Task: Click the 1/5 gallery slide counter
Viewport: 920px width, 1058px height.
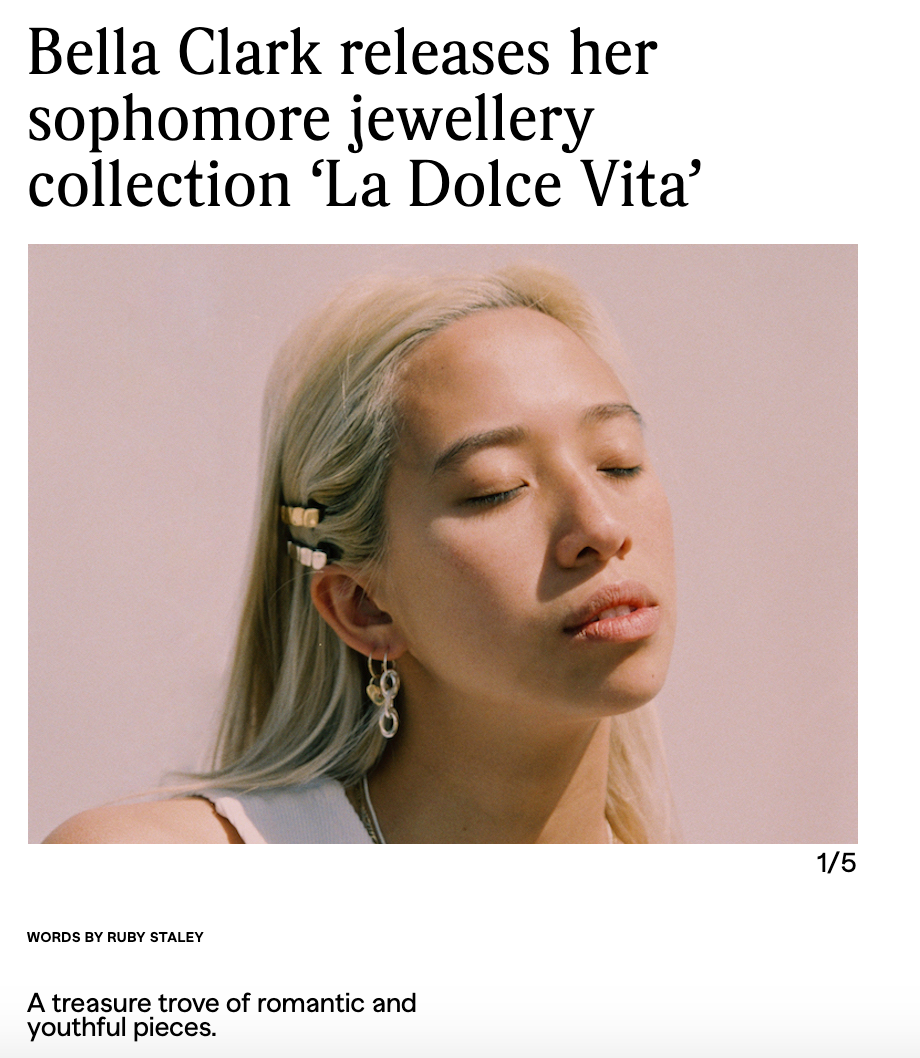Action: (836, 862)
